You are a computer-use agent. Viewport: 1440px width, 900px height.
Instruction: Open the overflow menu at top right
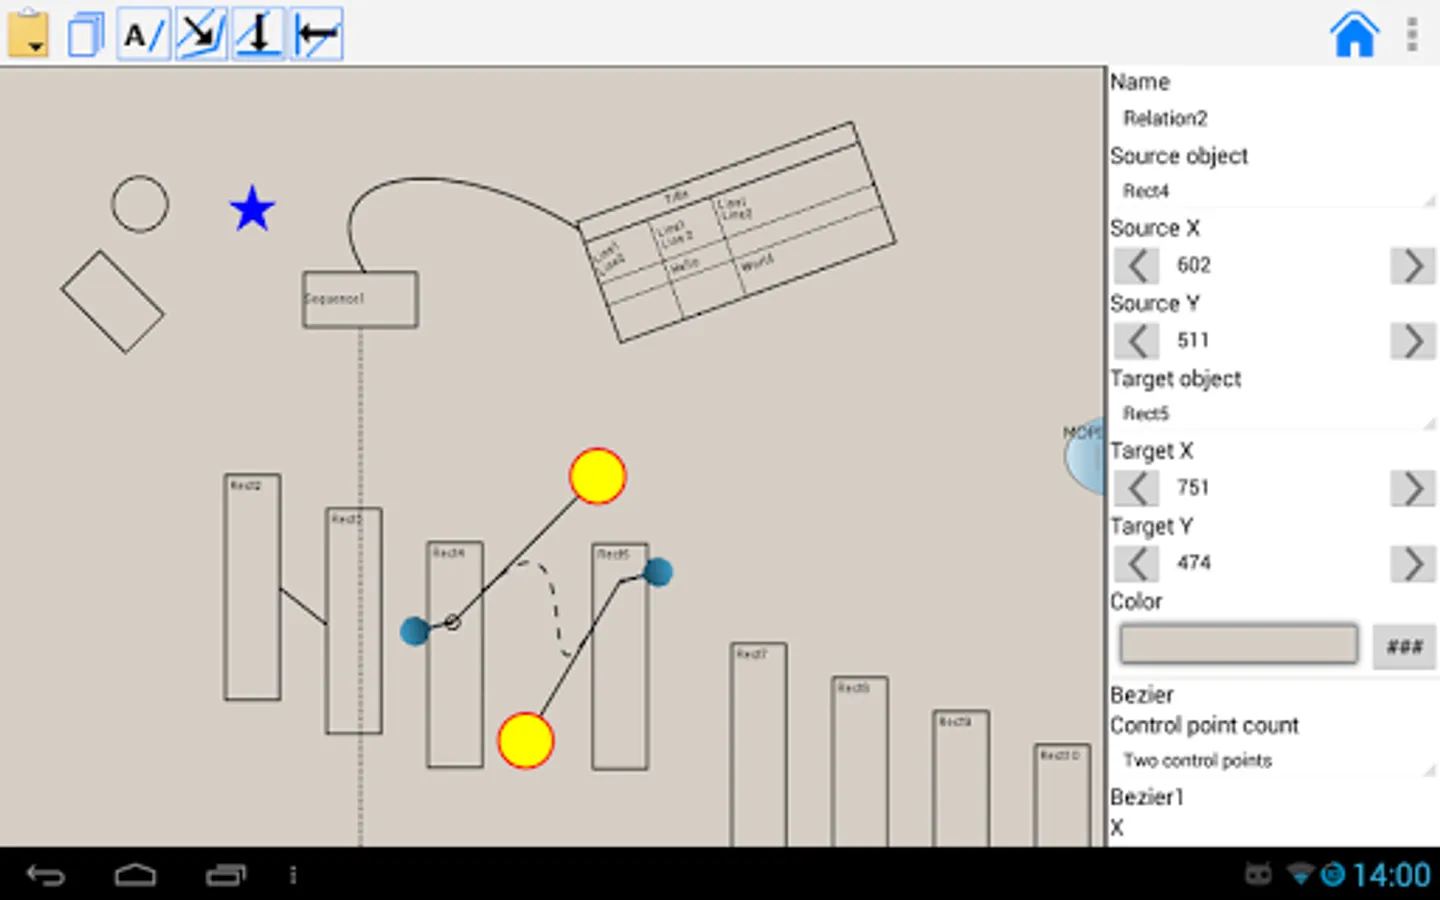tap(1412, 34)
